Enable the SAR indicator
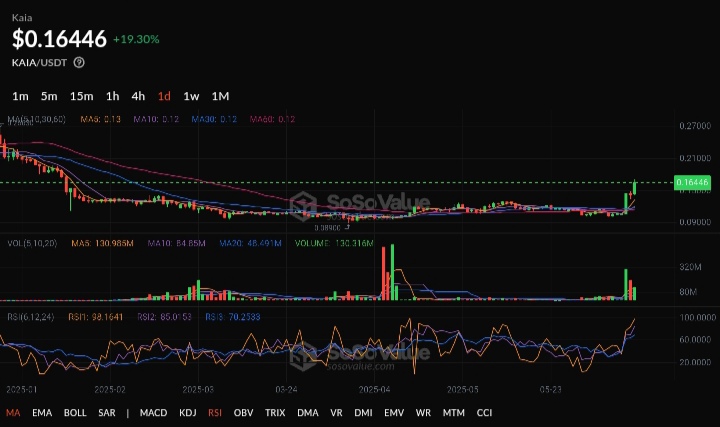 pyautogui.click(x=108, y=412)
